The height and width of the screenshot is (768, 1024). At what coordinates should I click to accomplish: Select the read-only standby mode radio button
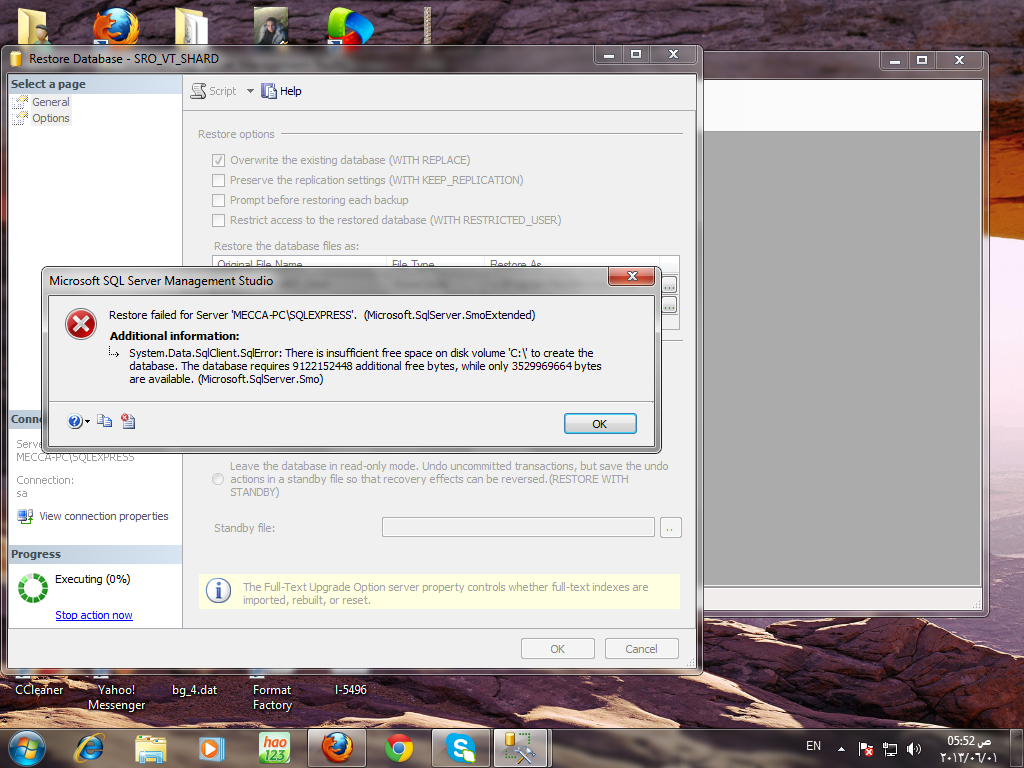(x=218, y=479)
